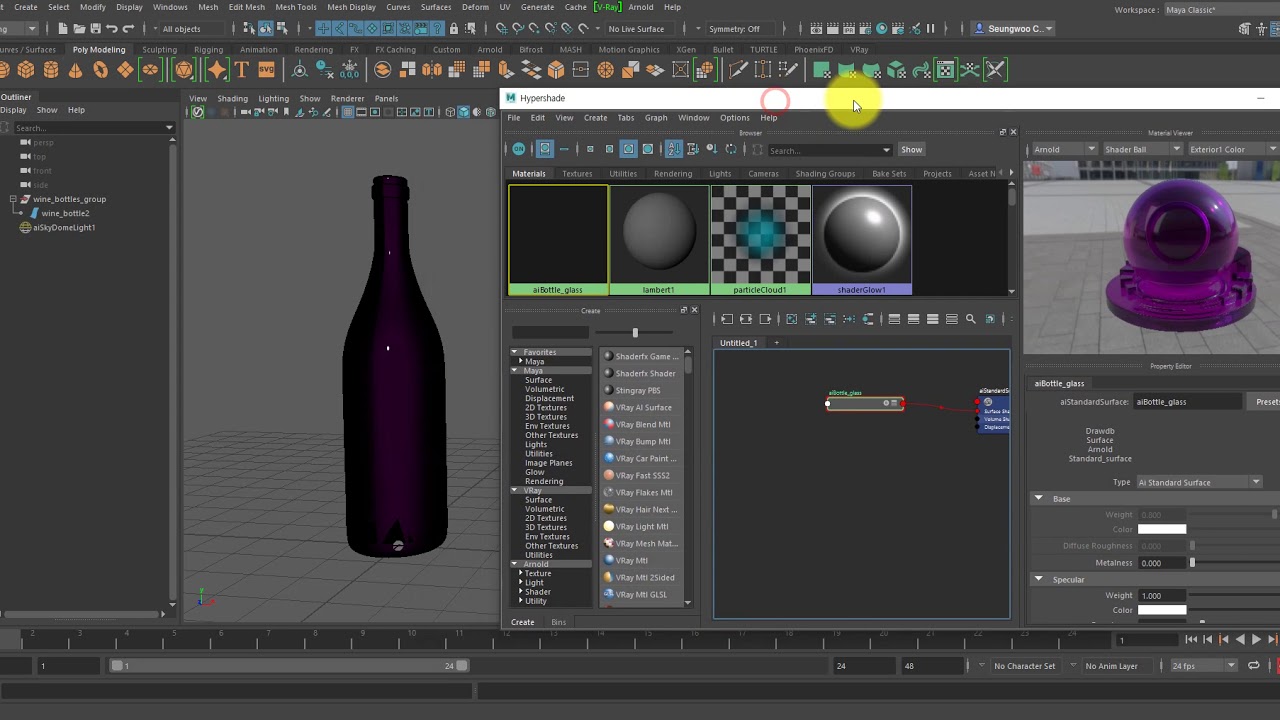Image resolution: width=1280 pixels, height=720 pixels.
Task: Click the Base Color white swatch
Action: point(1162,529)
